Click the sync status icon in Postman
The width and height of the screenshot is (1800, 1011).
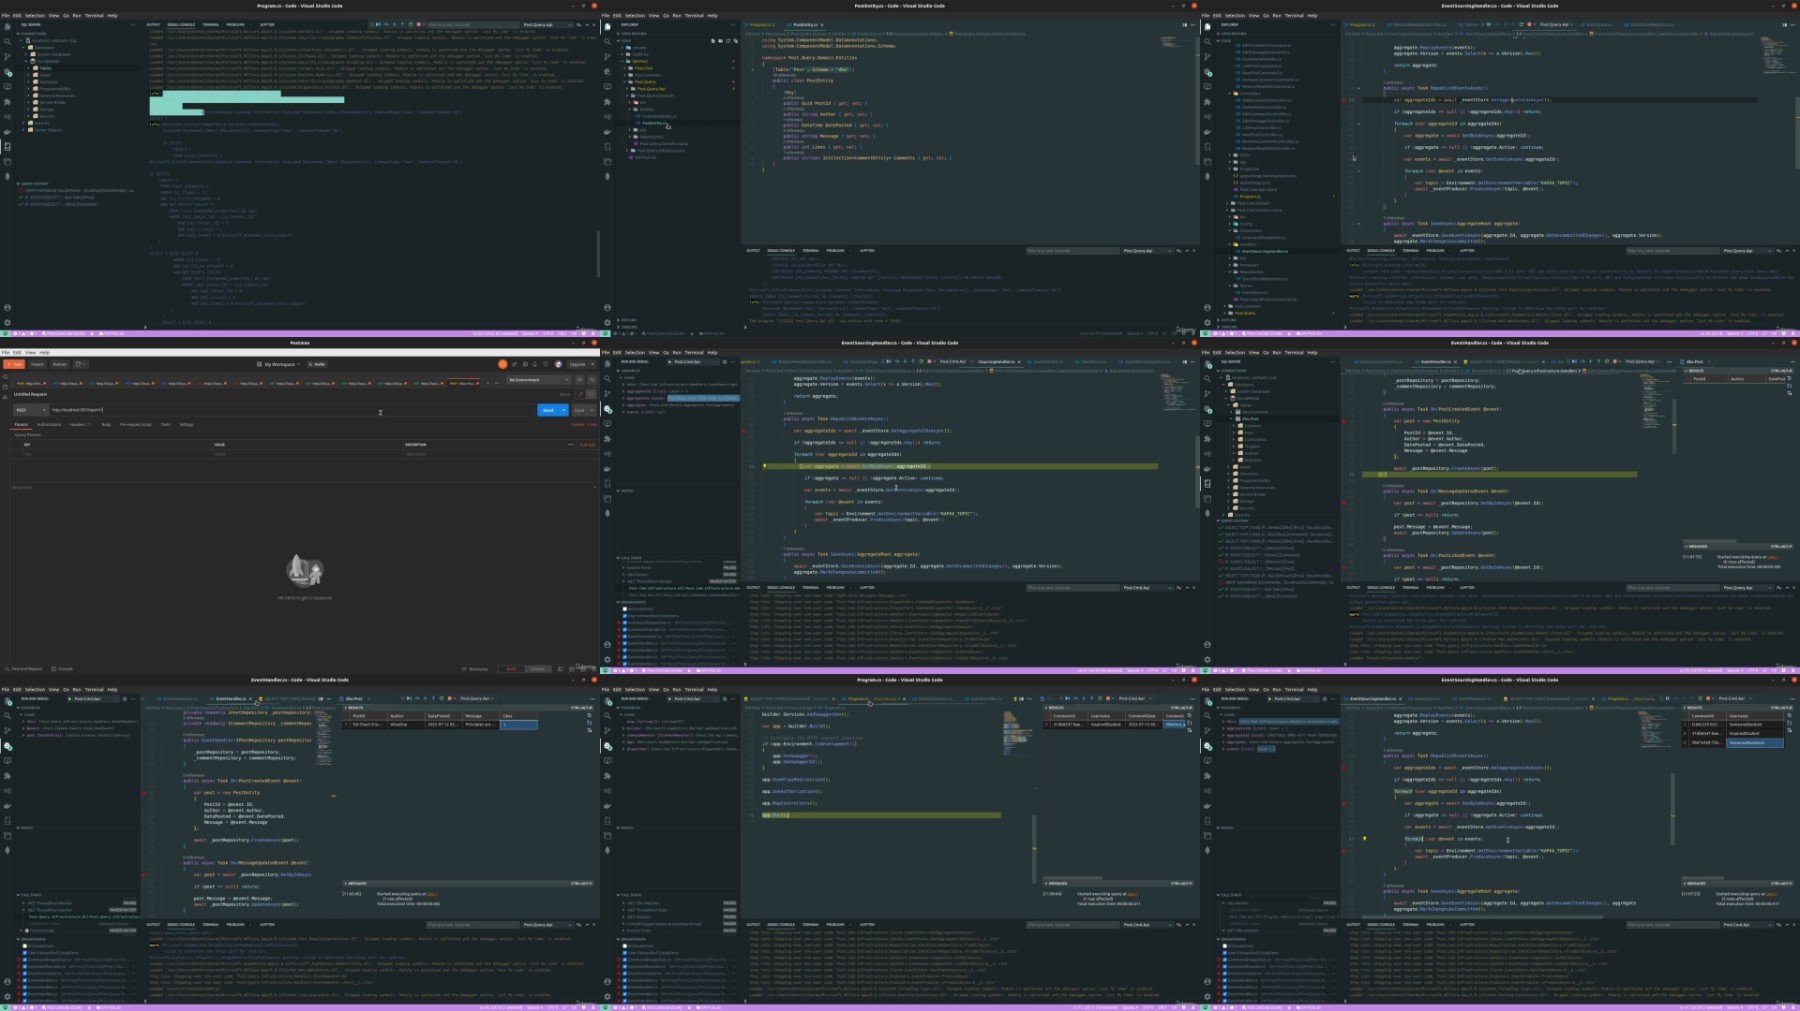click(x=502, y=364)
